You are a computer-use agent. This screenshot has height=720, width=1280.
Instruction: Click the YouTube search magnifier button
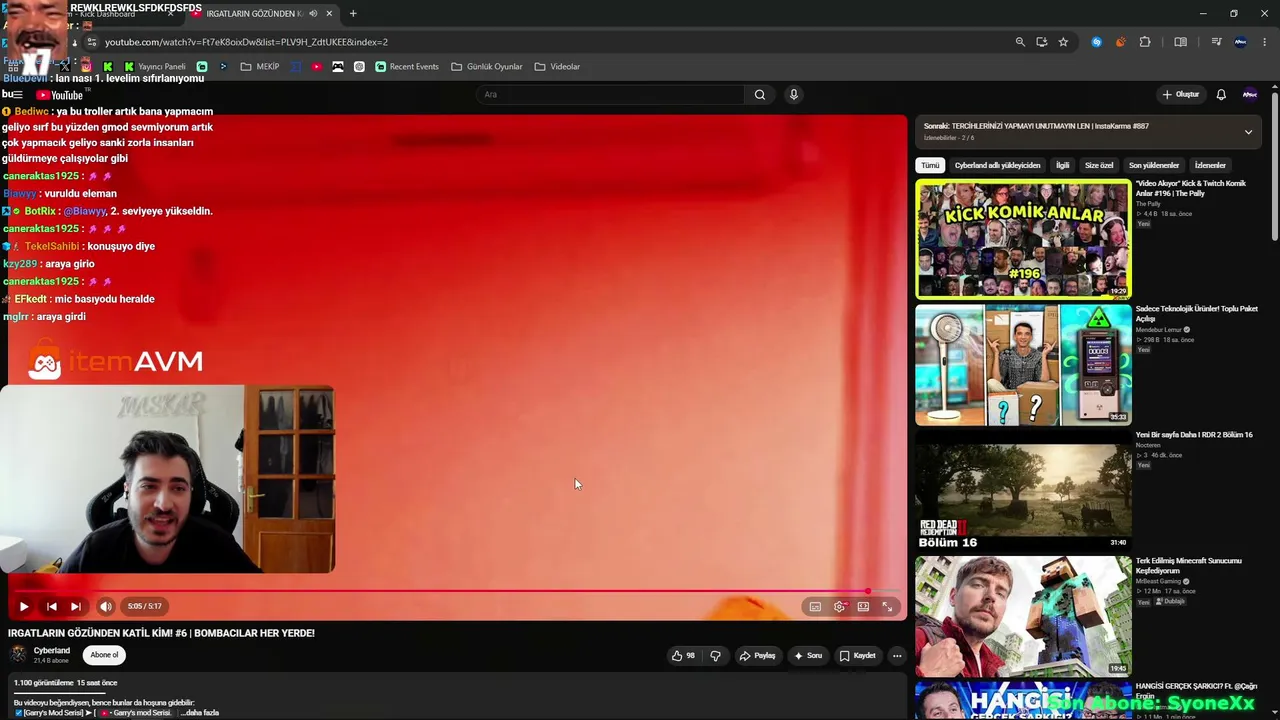tap(760, 94)
